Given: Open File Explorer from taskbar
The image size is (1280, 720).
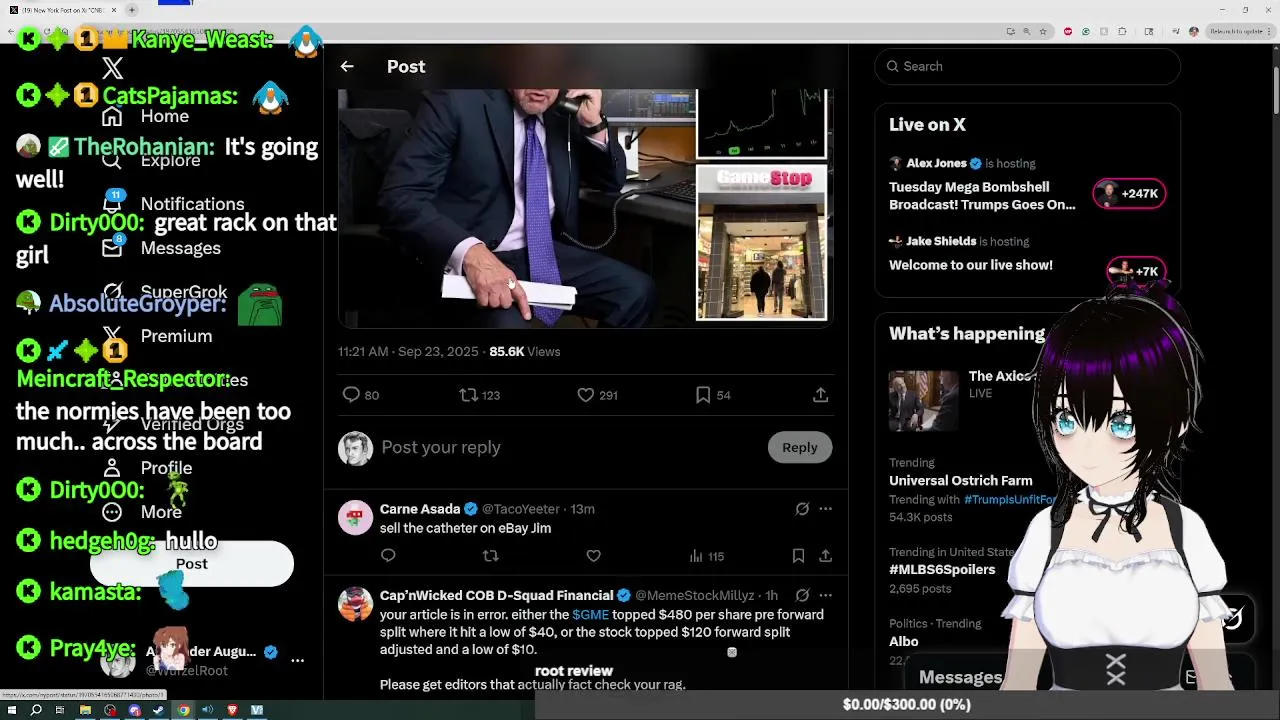Looking at the screenshot, I should click(x=85, y=710).
